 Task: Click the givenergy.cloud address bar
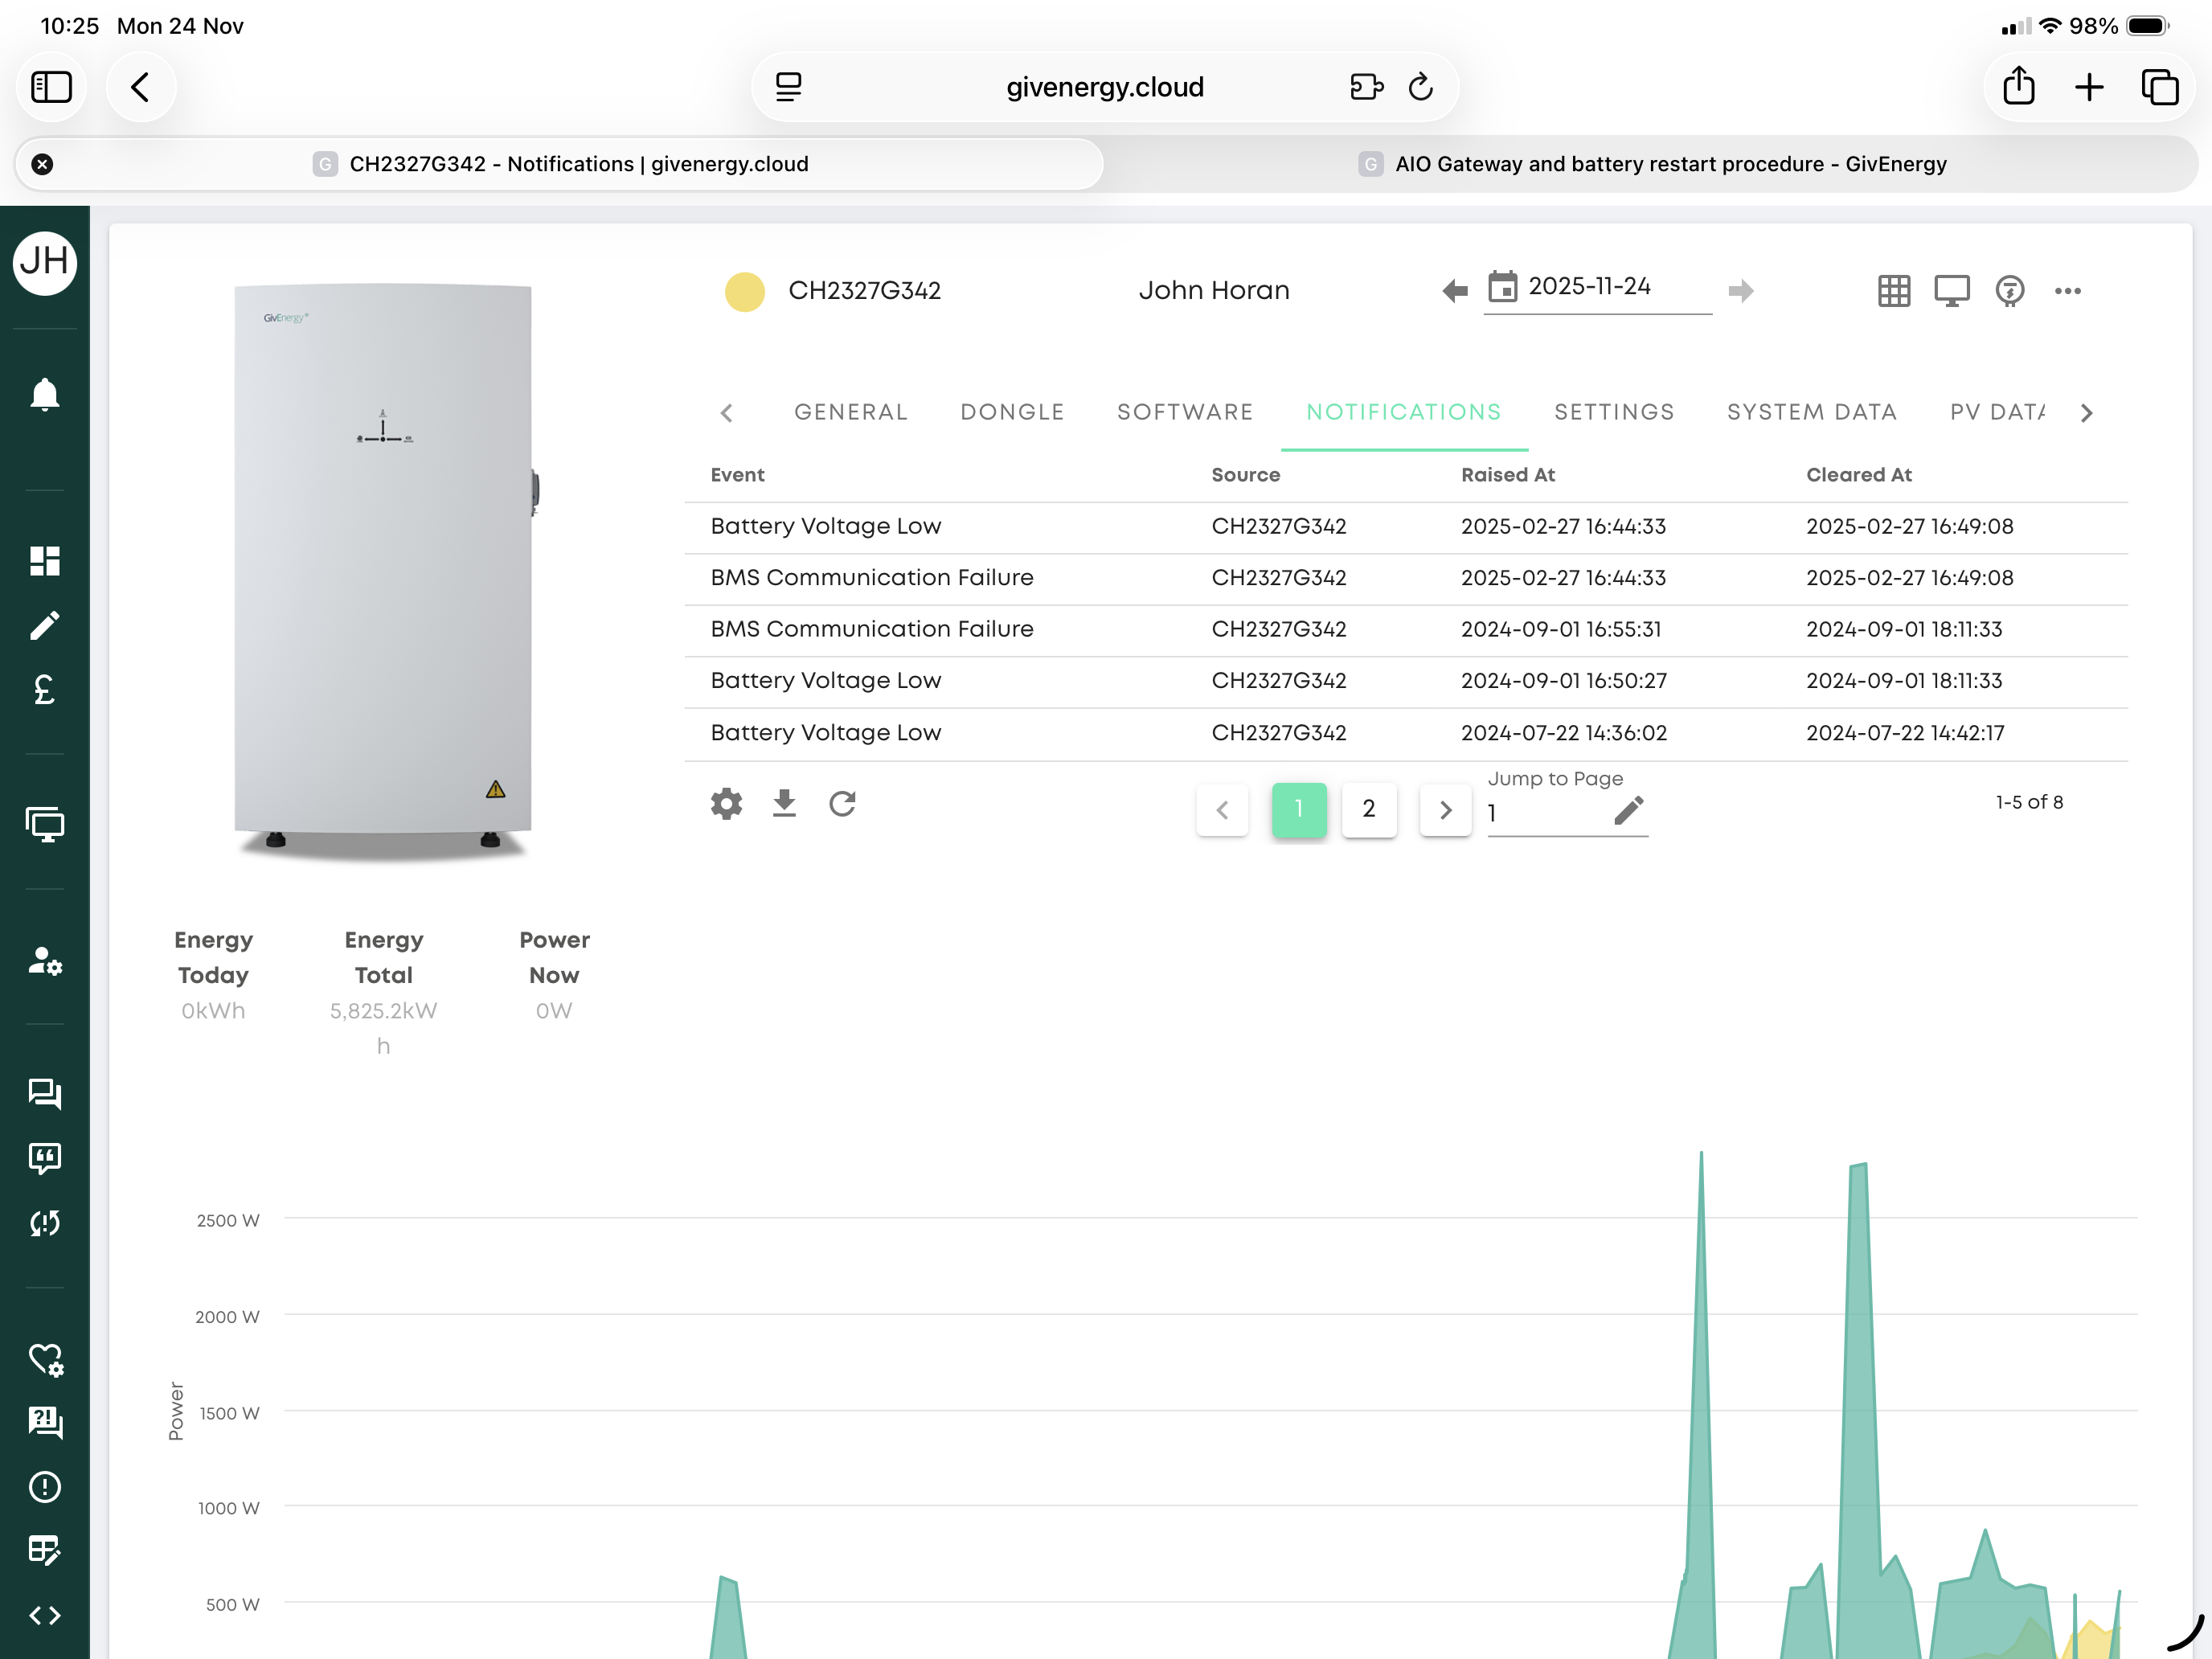click(1104, 87)
